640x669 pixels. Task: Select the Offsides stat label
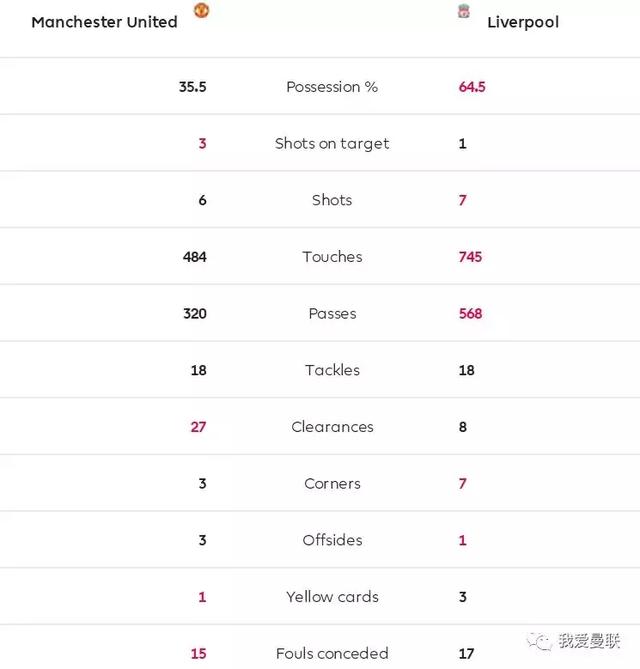[332, 540]
